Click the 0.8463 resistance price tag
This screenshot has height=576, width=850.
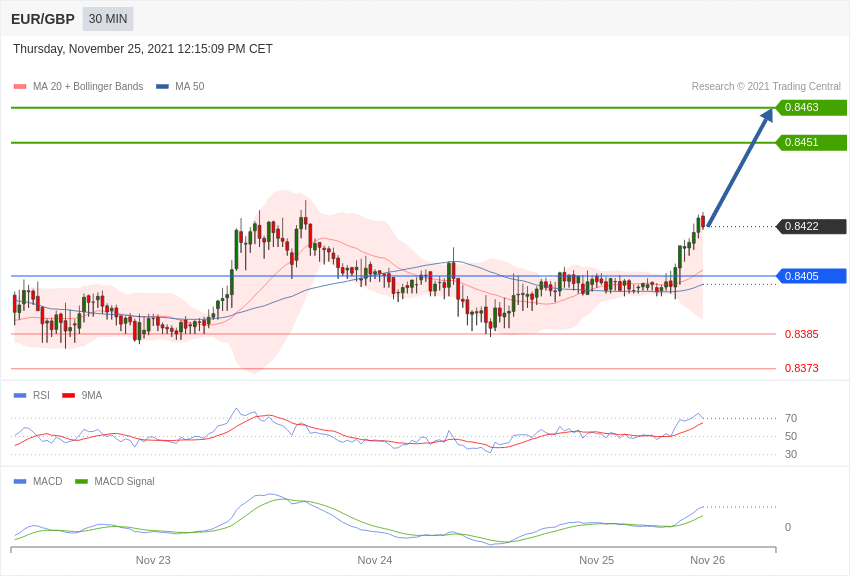coord(812,107)
